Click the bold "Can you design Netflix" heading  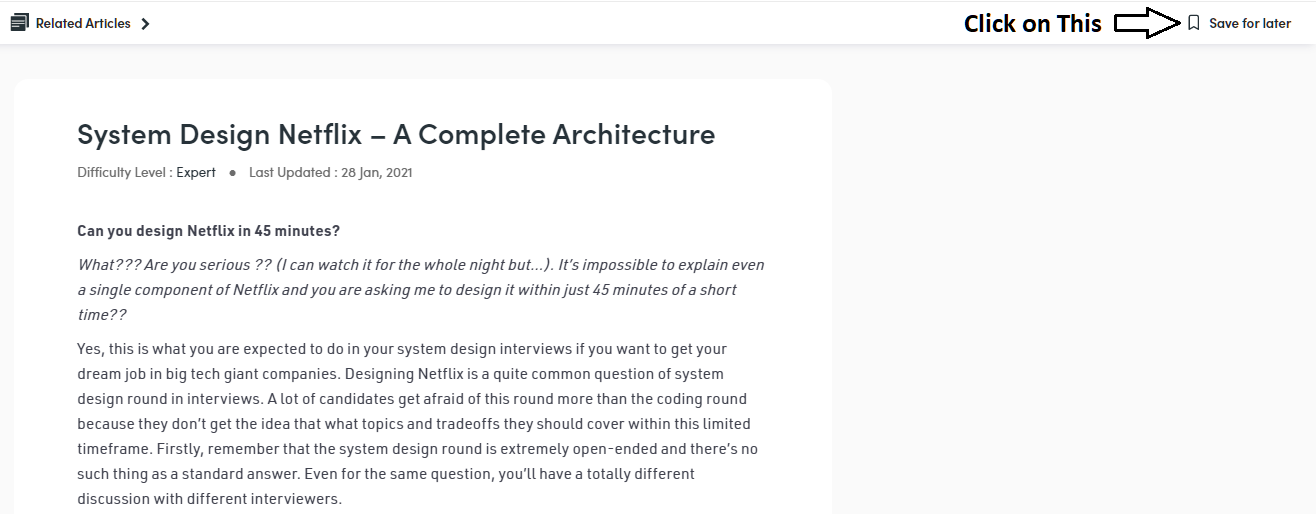[x=208, y=231]
